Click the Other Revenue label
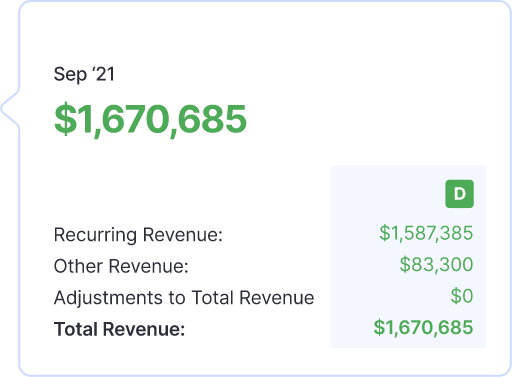Viewport: 512px width, 377px height. click(121, 266)
